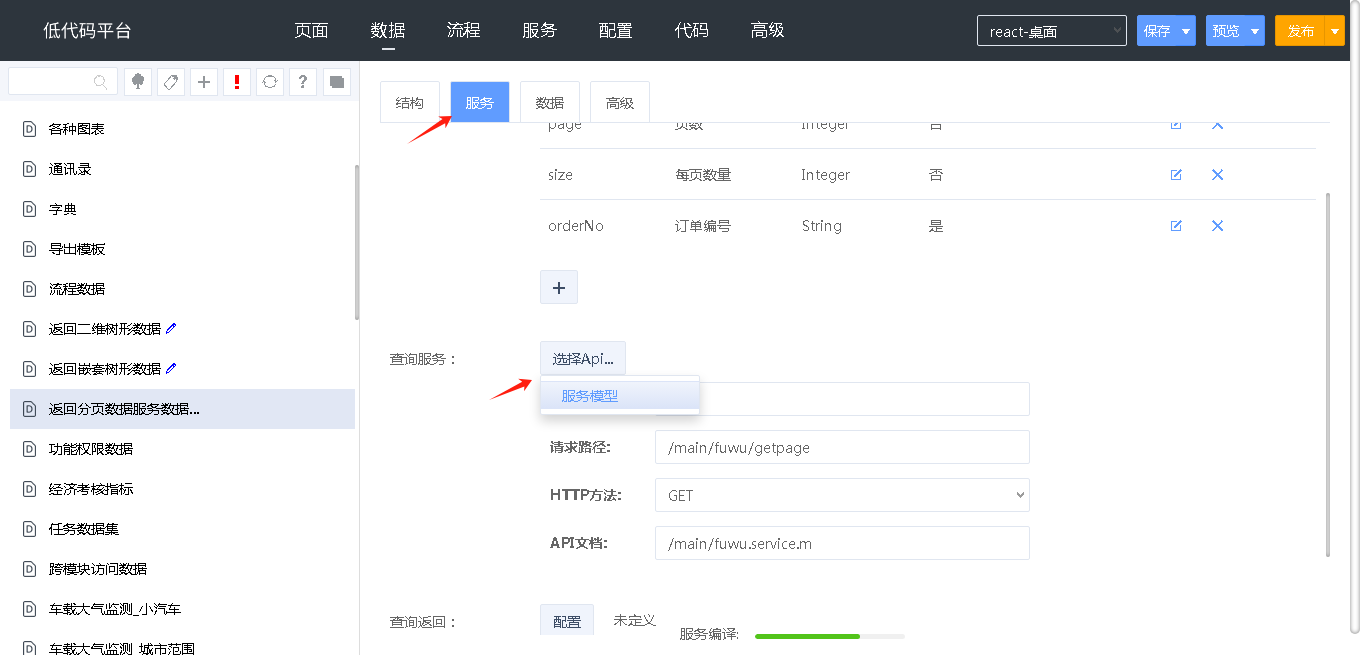
Task: Click pencil icon beside 返回二维树形数据
Action: tap(171, 328)
